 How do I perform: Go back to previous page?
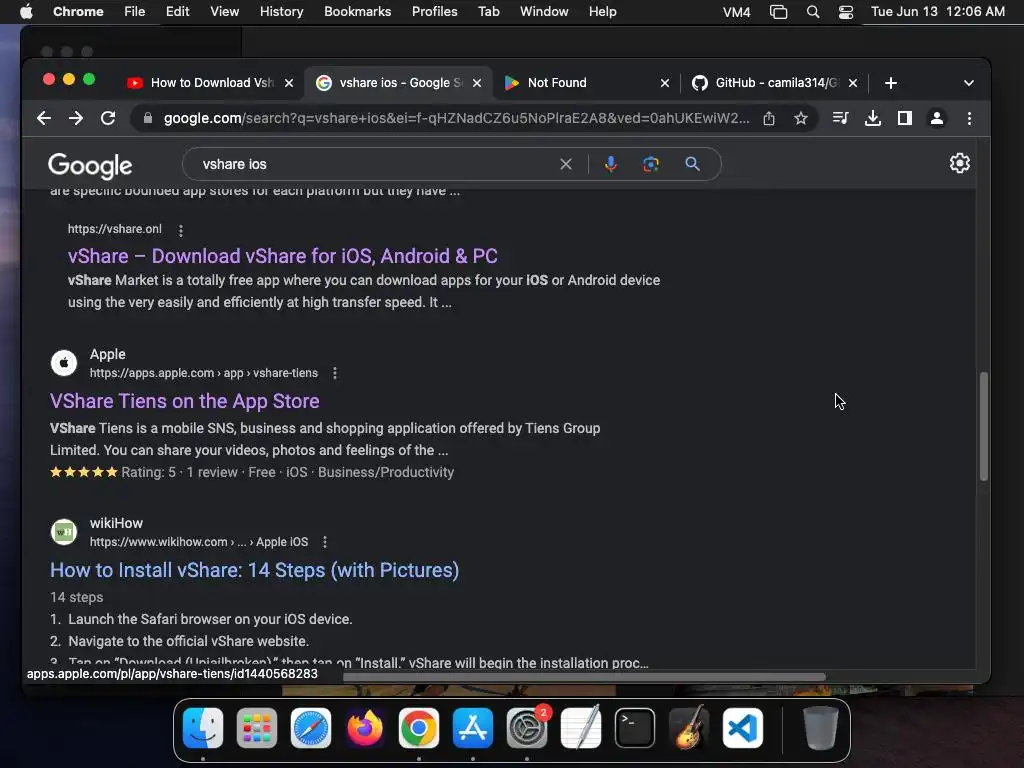pyautogui.click(x=44, y=118)
